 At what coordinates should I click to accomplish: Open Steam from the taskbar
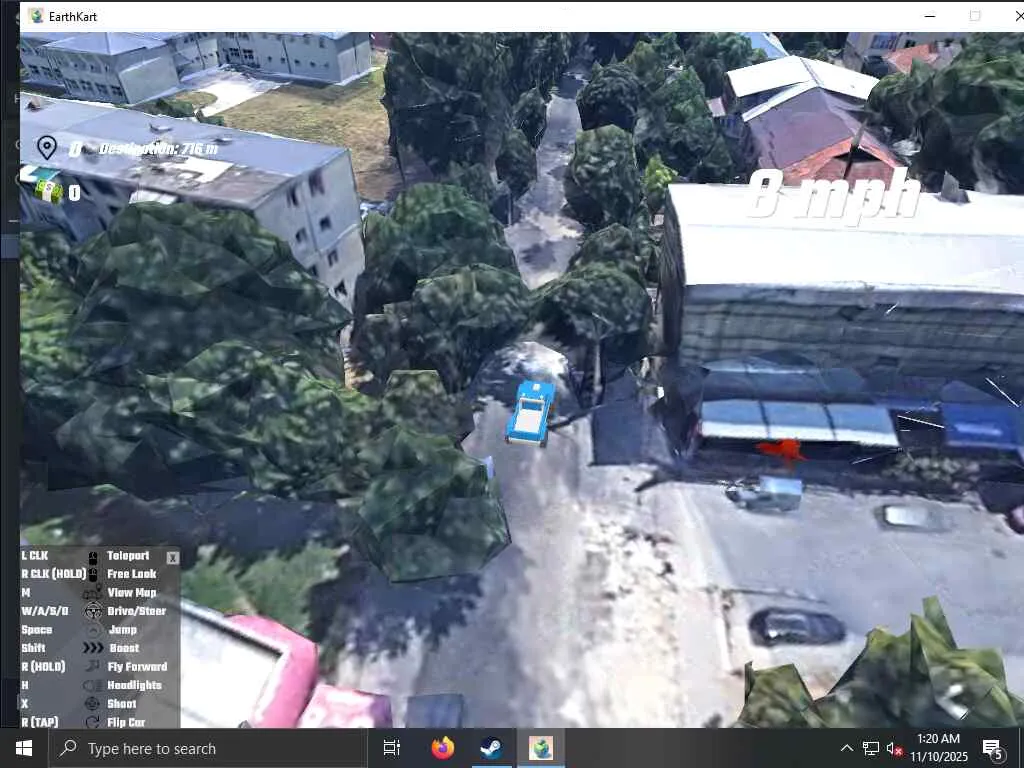tap(491, 748)
